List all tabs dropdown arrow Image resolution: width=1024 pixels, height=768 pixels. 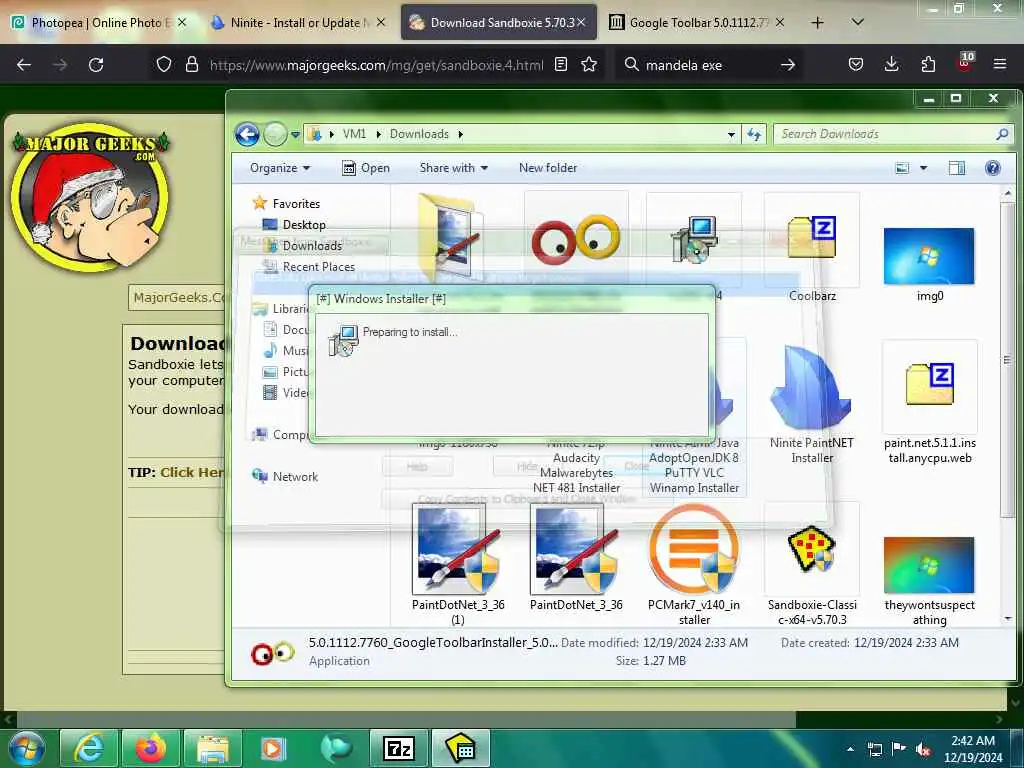coord(858,23)
